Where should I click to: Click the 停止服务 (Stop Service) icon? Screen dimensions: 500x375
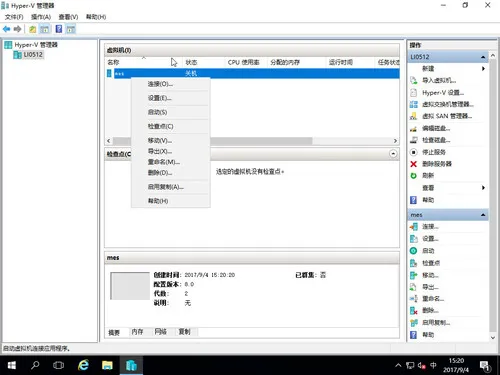click(413, 152)
